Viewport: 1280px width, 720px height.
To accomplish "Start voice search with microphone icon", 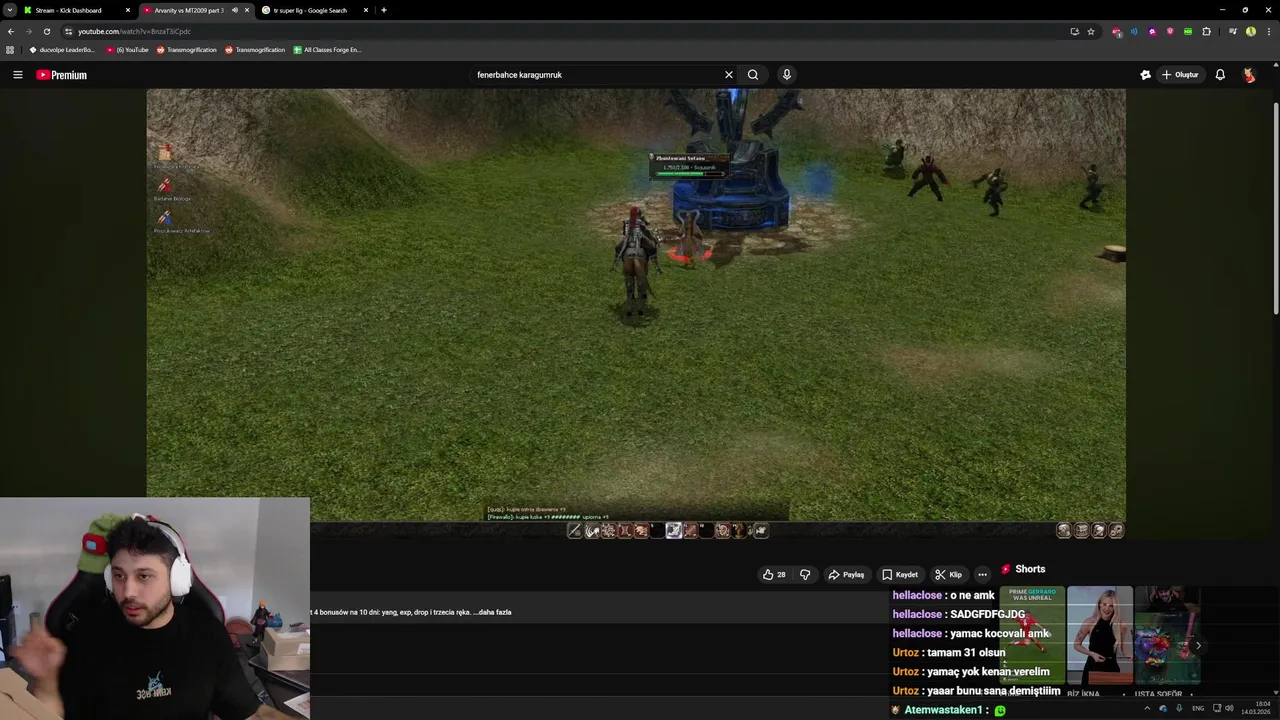I will (787, 75).
